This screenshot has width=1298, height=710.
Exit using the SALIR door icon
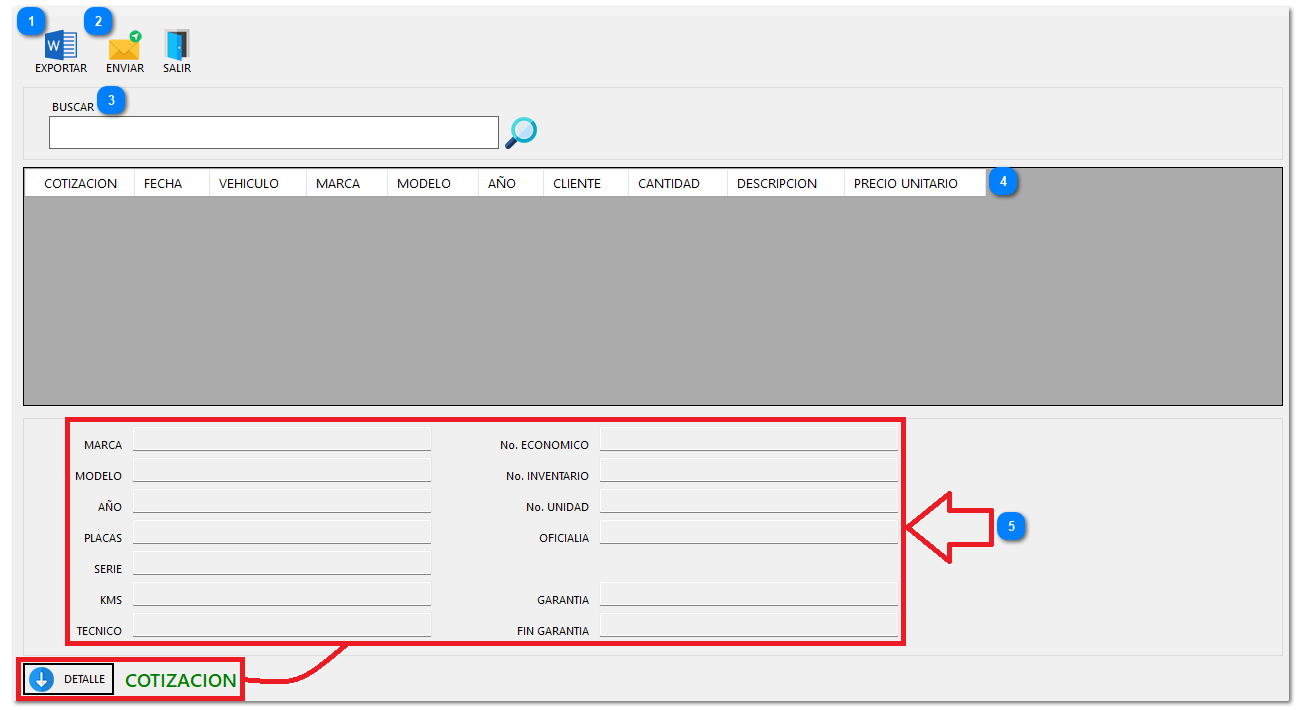click(177, 45)
